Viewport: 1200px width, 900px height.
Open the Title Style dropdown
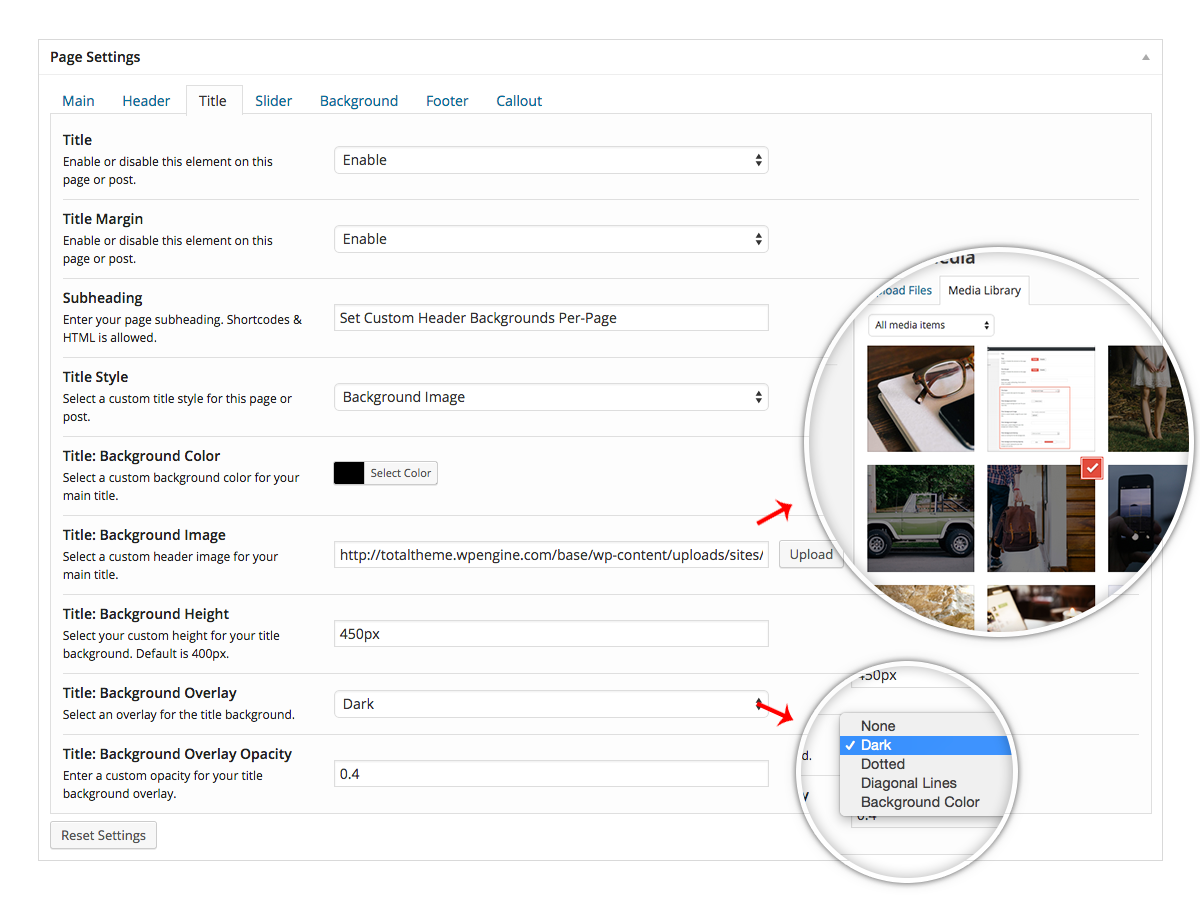(x=551, y=397)
